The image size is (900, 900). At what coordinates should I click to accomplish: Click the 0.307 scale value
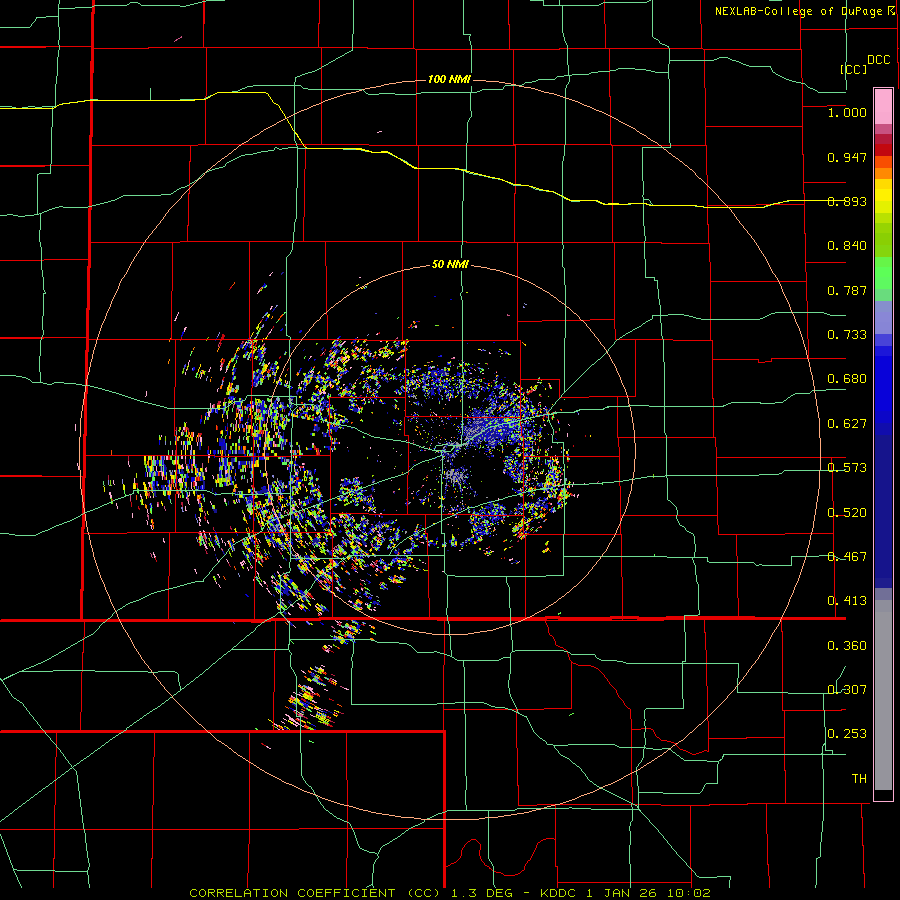[847, 690]
